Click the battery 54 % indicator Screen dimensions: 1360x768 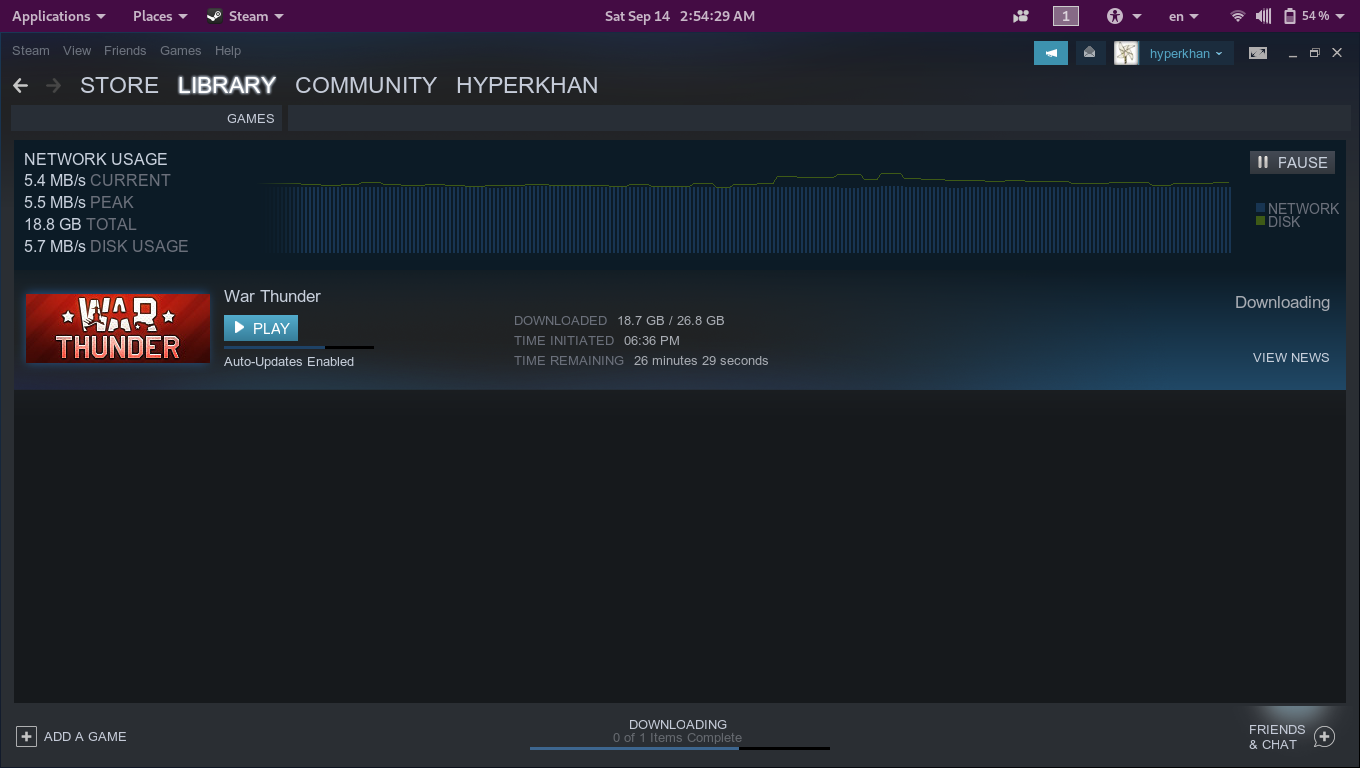pyautogui.click(x=1307, y=16)
